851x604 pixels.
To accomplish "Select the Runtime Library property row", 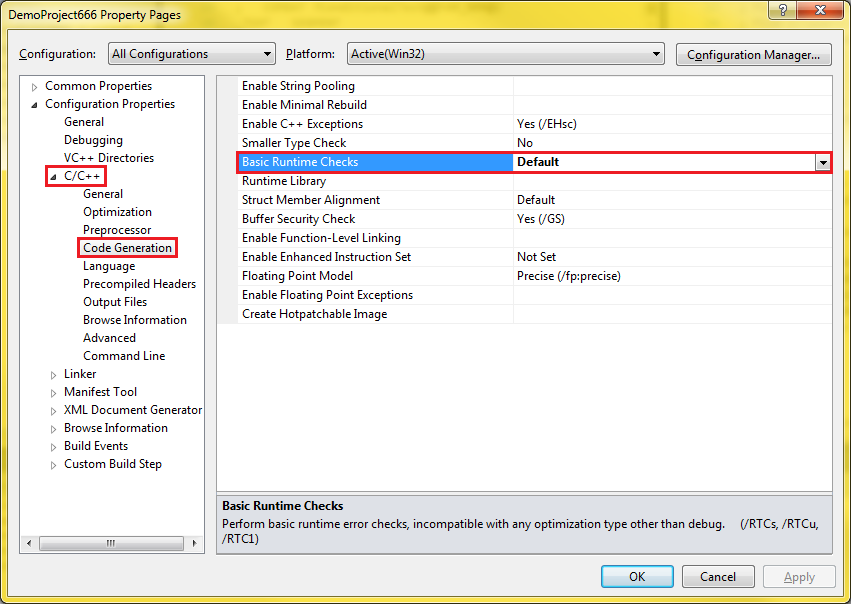I will [284, 181].
